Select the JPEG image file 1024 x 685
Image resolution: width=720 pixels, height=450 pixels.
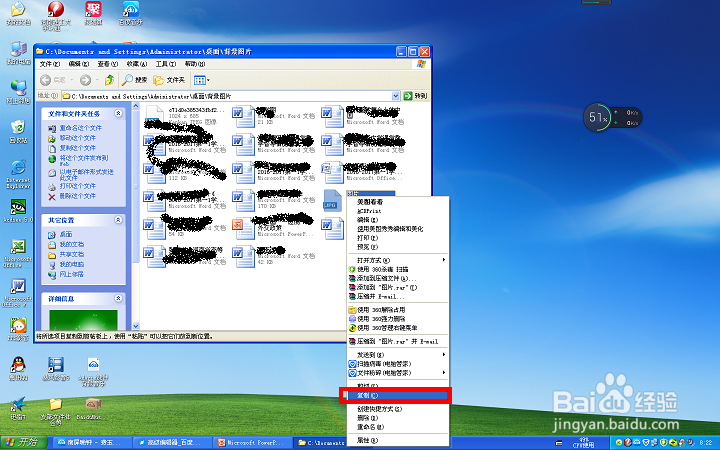(154, 116)
